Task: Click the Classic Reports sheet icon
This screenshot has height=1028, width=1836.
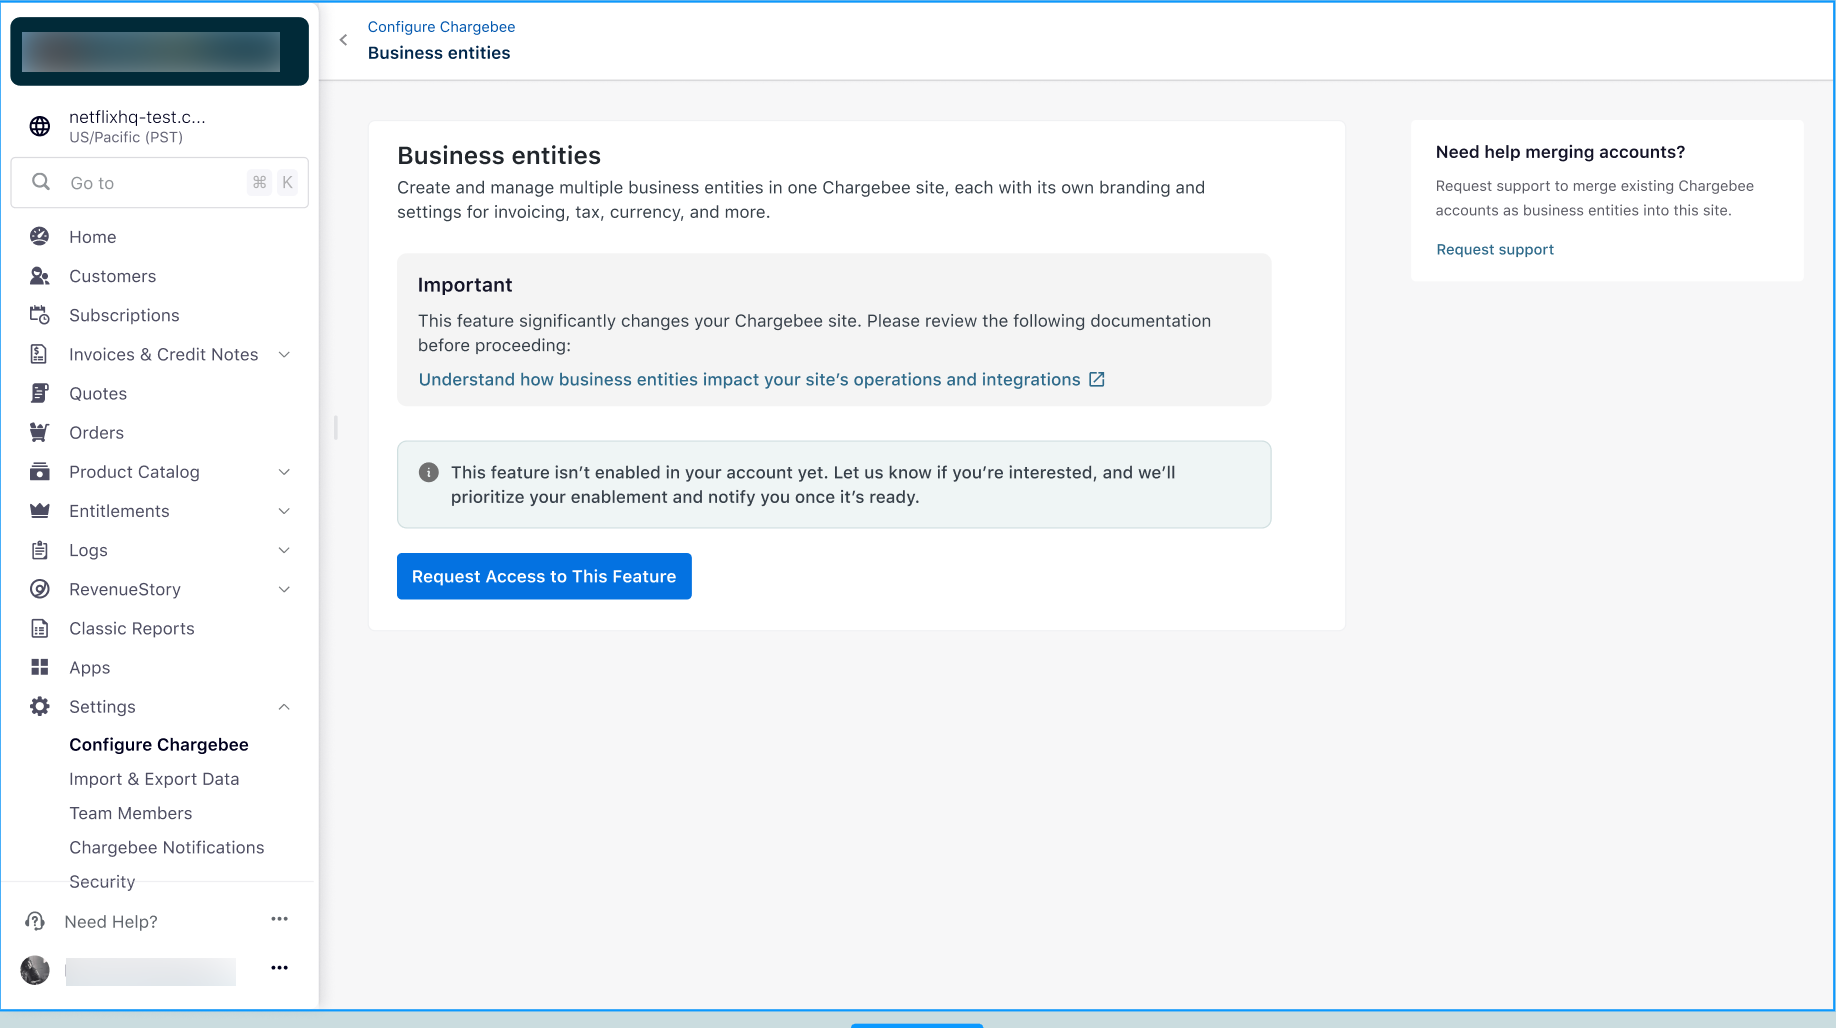Action: point(40,628)
